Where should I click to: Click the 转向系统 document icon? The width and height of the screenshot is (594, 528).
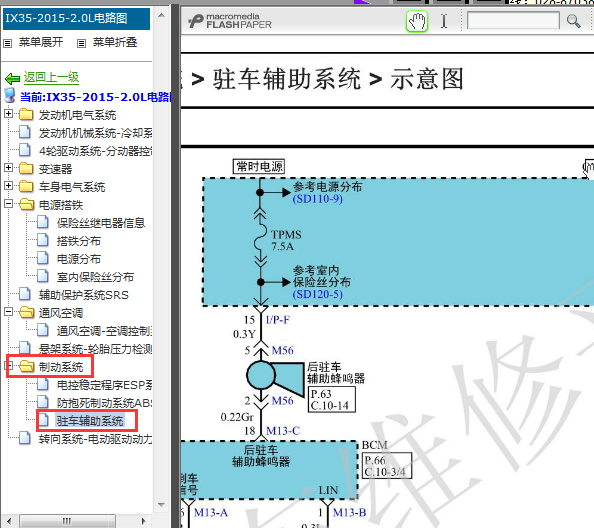pyautogui.click(x=25, y=438)
